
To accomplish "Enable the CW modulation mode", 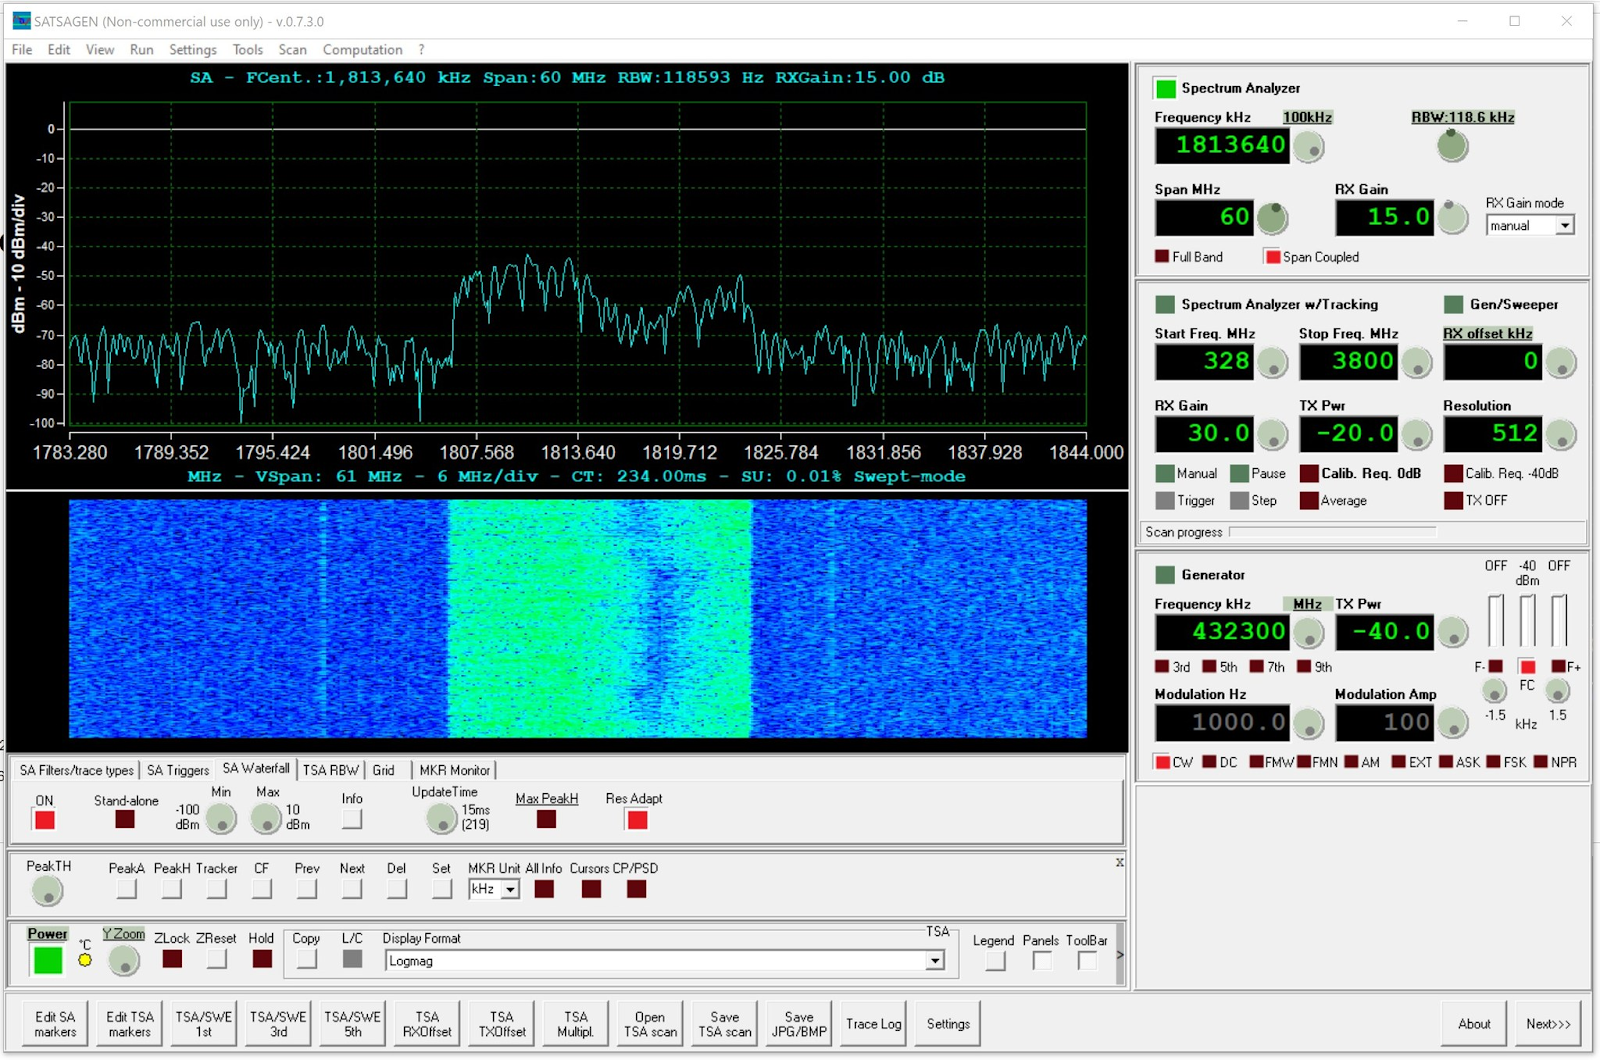I will tap(1162, 762).
